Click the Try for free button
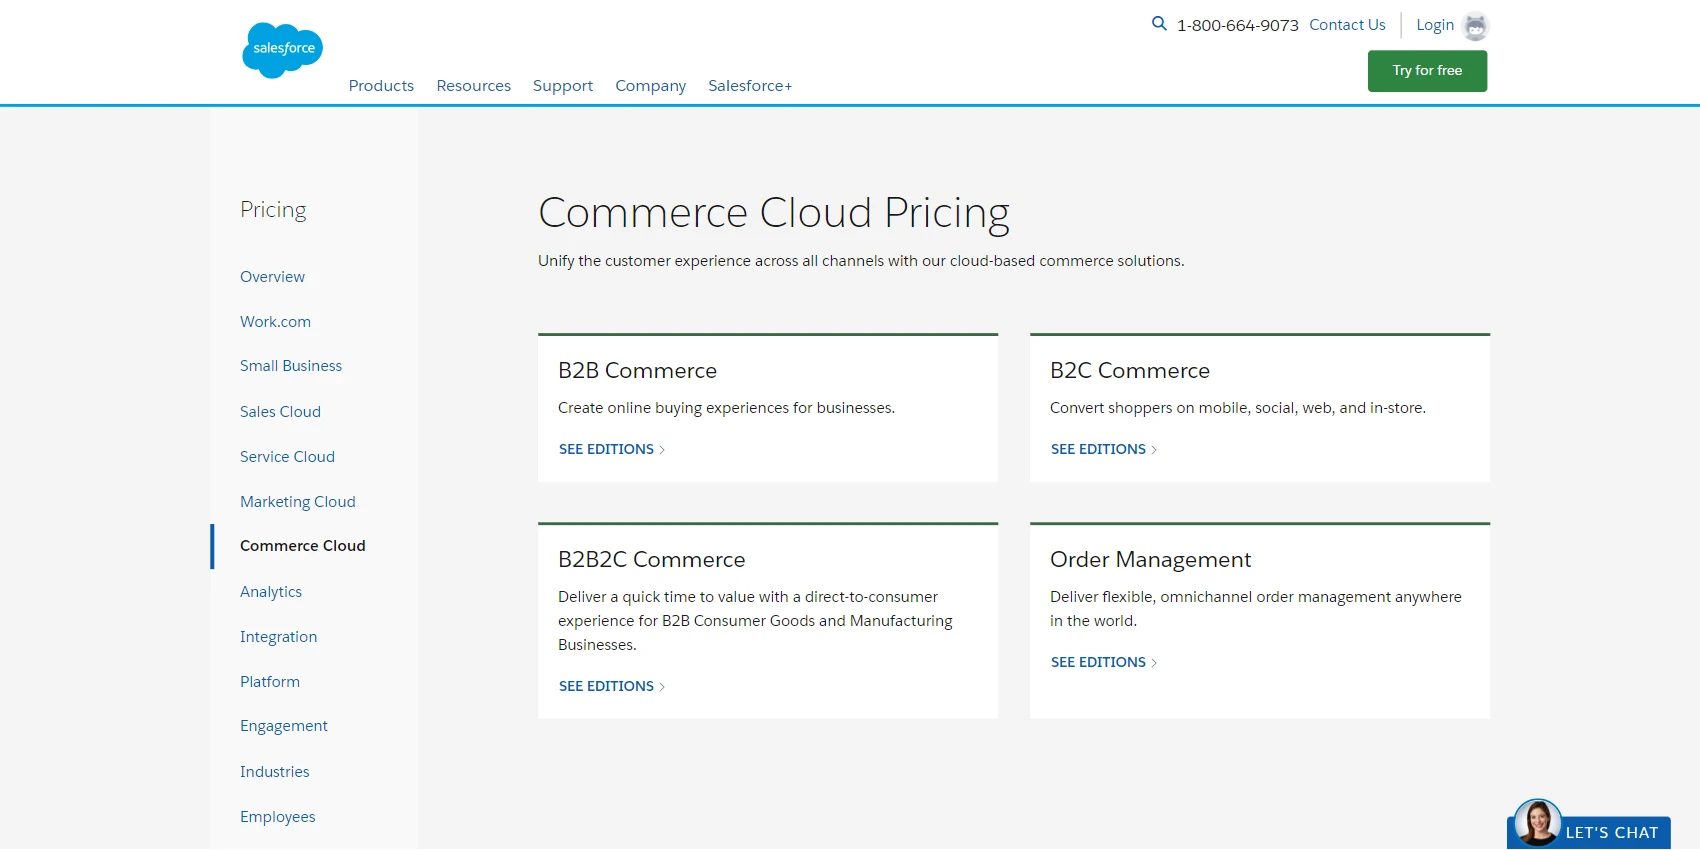The width and height of the screenshot is (1700, 850). pos(1427,71)
